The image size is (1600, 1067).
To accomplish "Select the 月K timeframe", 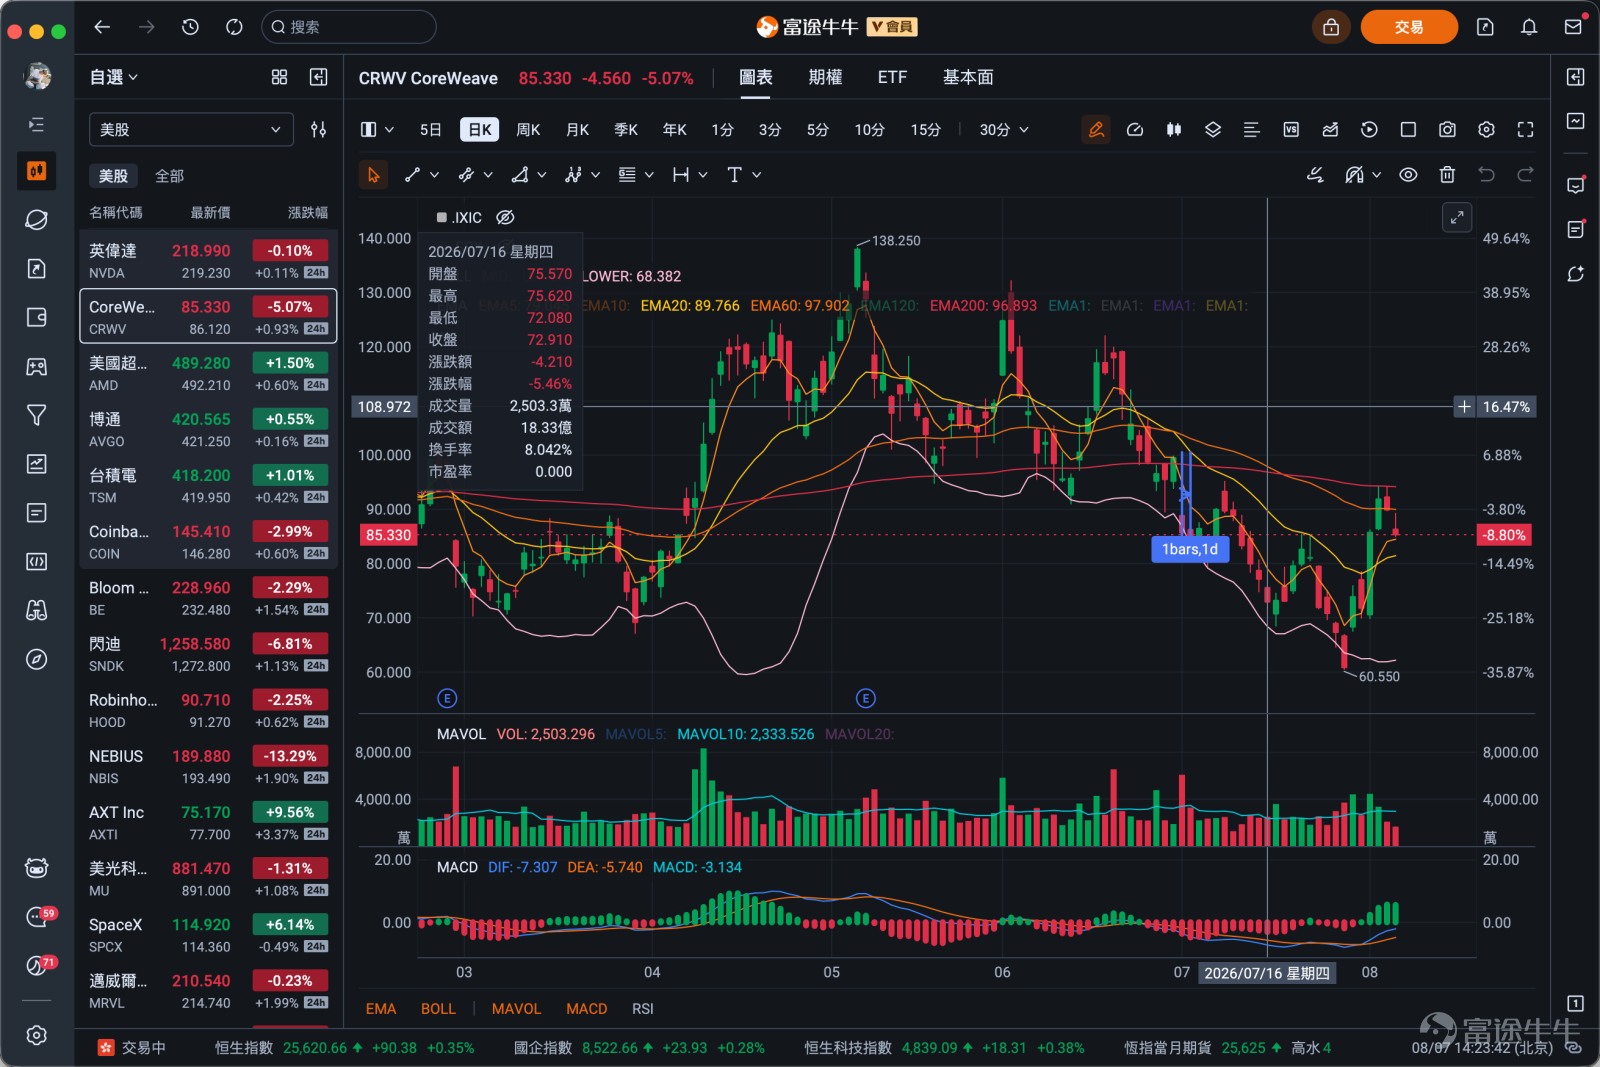I will [577, 130].
